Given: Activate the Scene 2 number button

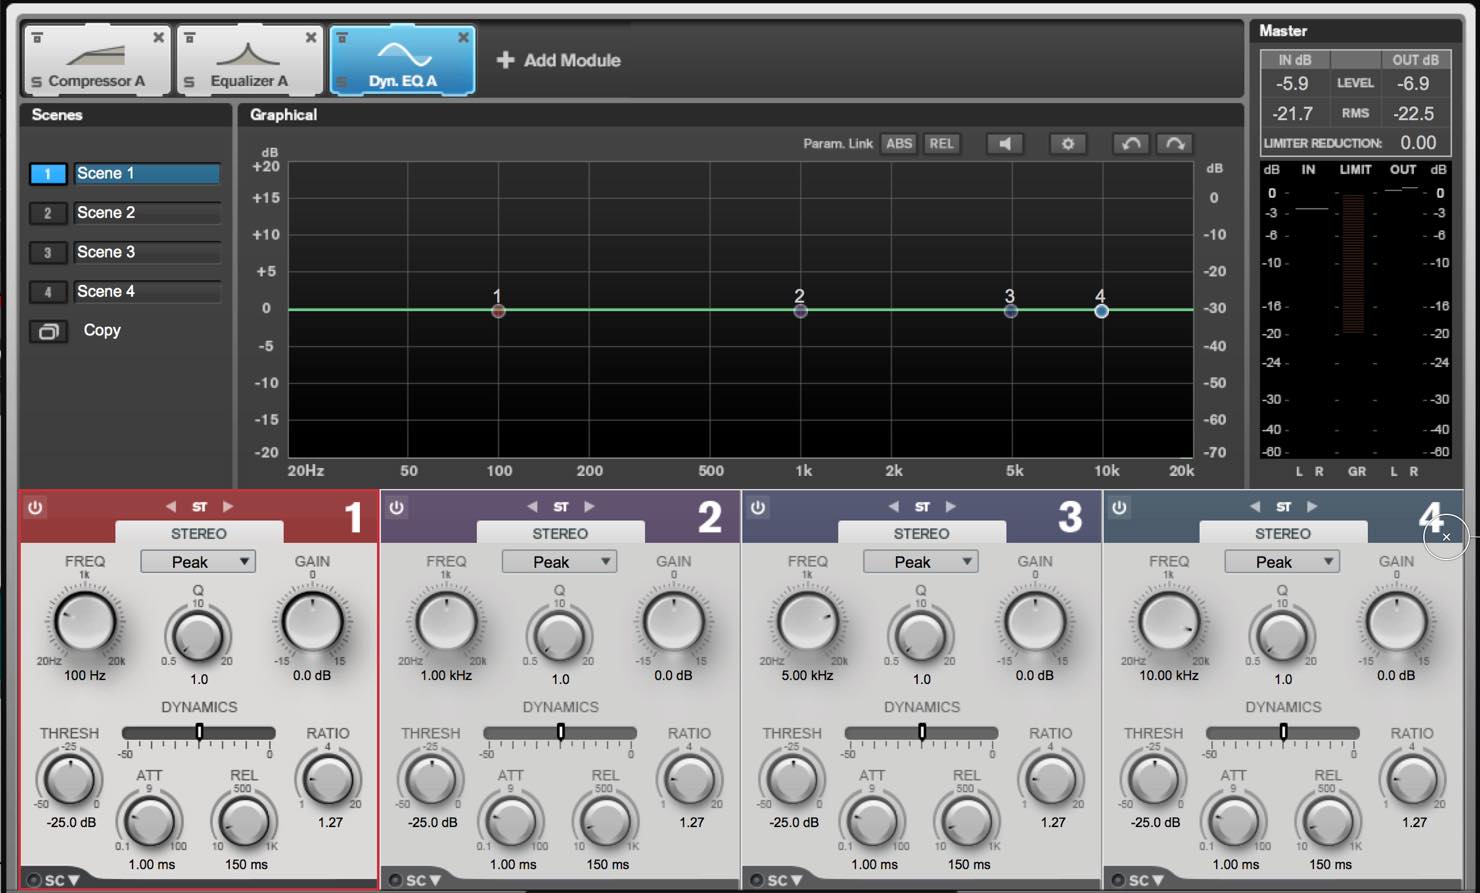Looking at the screenshot, I should click(x=47, y=213).
